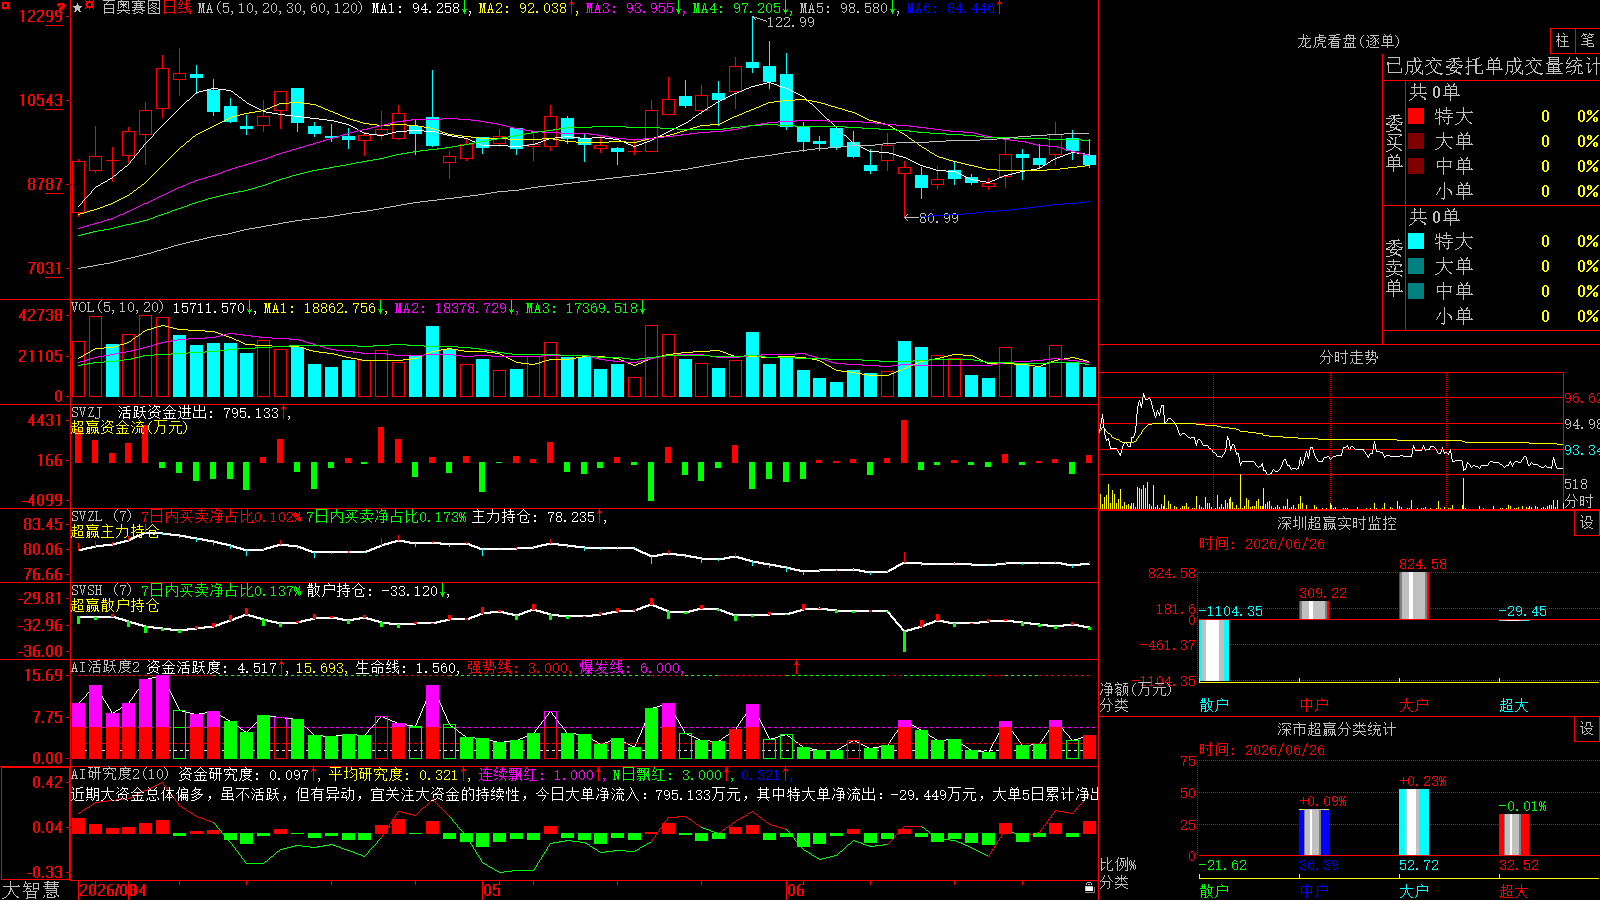Click the red gear icon beside the star

[x=90, y=6]
